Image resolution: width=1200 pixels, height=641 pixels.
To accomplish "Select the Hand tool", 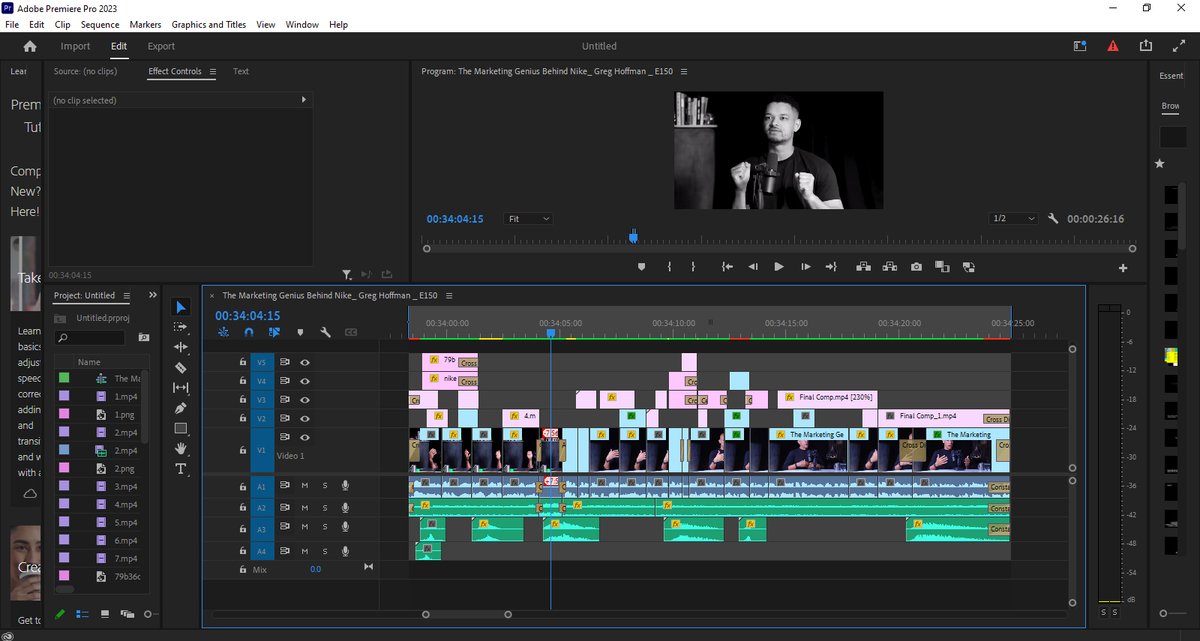I will [x=181, y=449].
